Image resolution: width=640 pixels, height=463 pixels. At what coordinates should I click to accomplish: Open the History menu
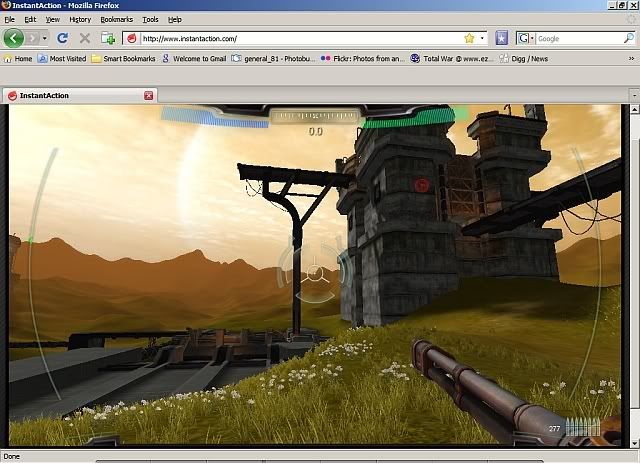click(80, 19)
